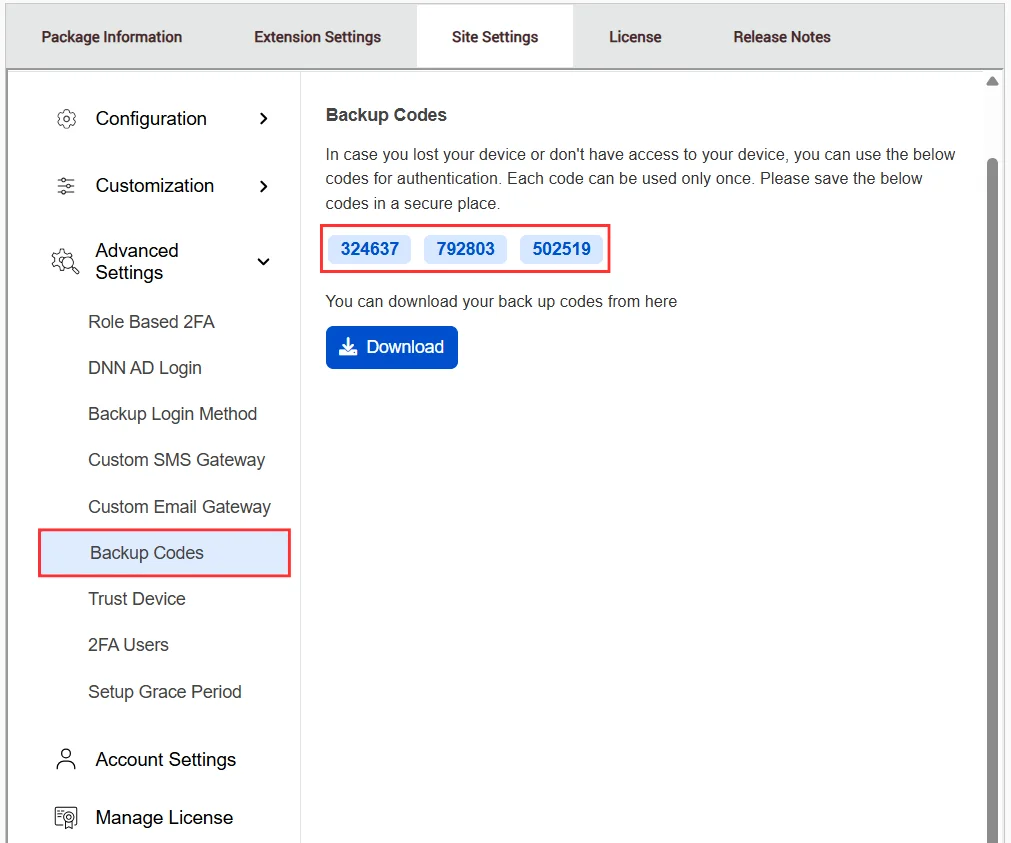Image resolution: width=1011 pixels, height=843 pixels.
Task: Open the DNN AD Login settings
Action: tap(144, 367)
